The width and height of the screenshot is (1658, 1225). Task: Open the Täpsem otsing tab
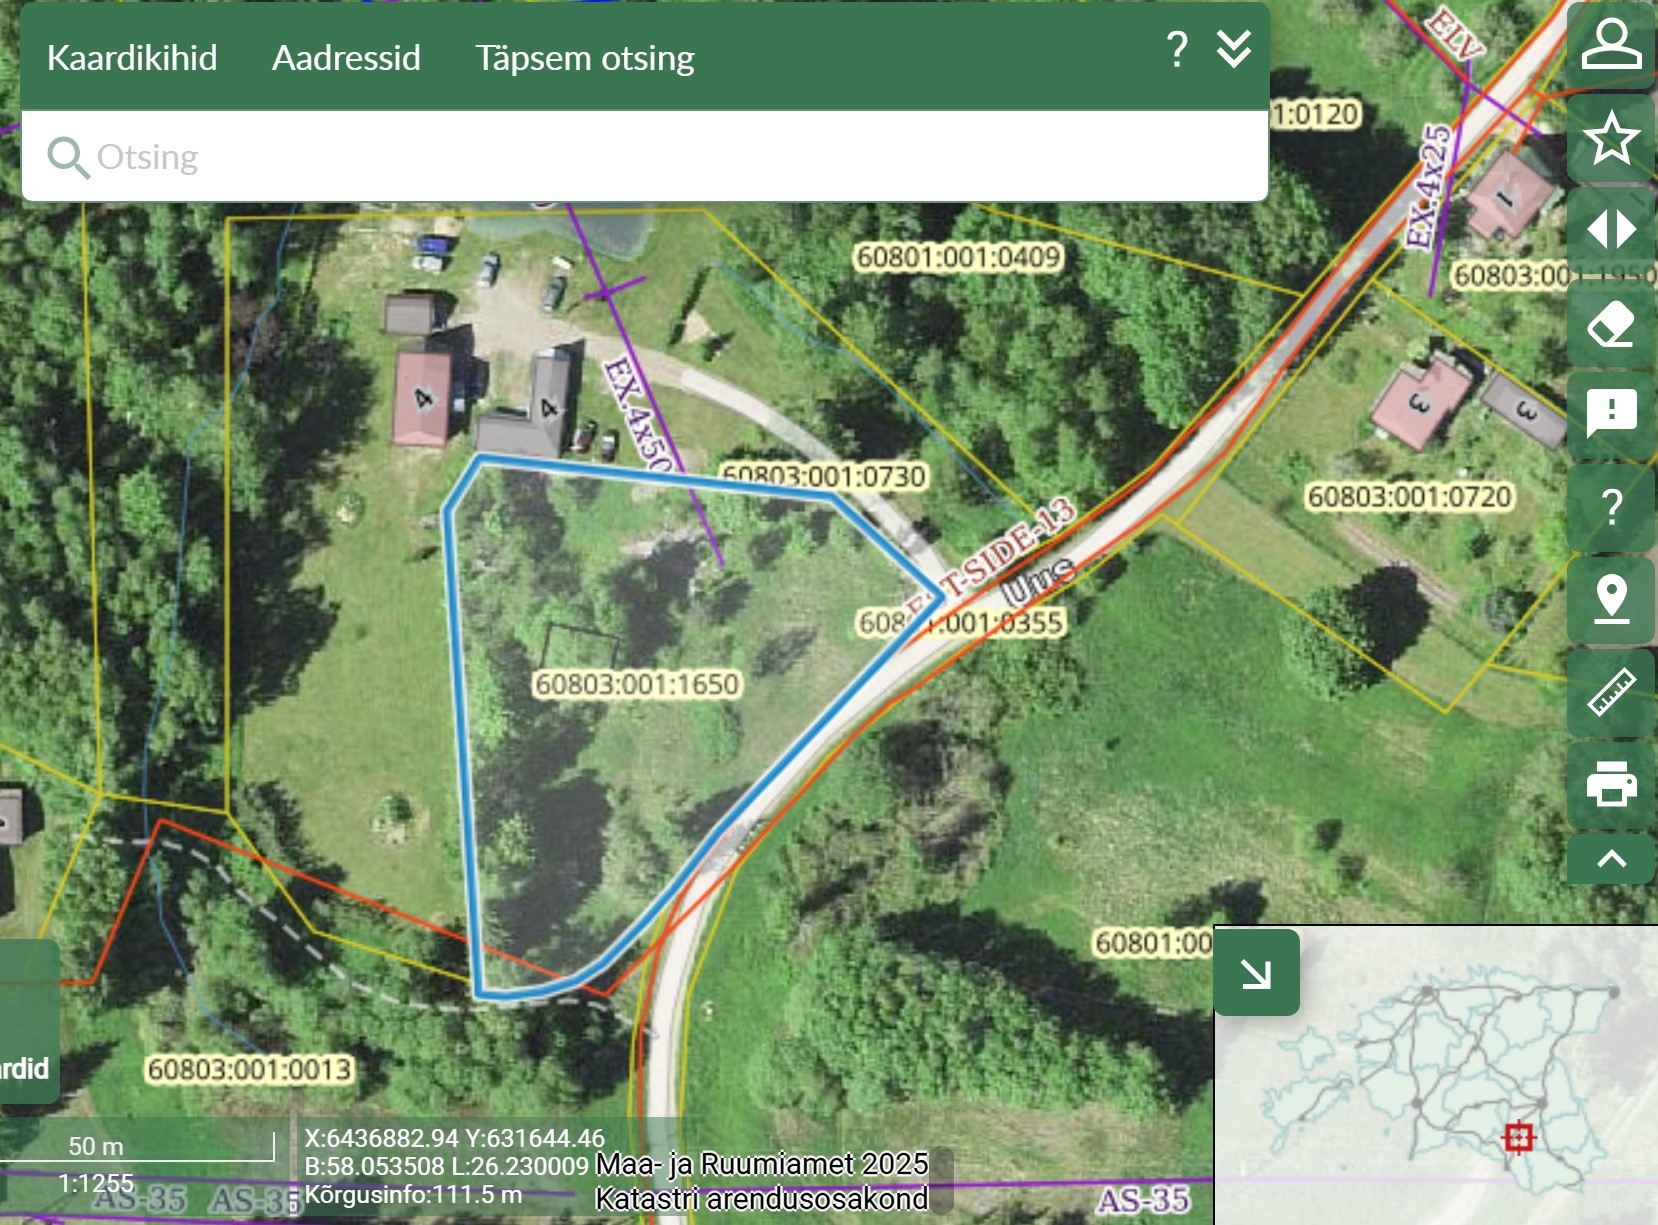pos(584,58)
